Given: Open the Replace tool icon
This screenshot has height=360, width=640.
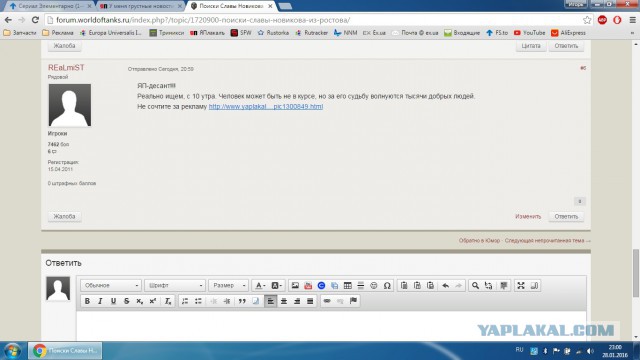Looking at the screenshot, I should 488,285.
